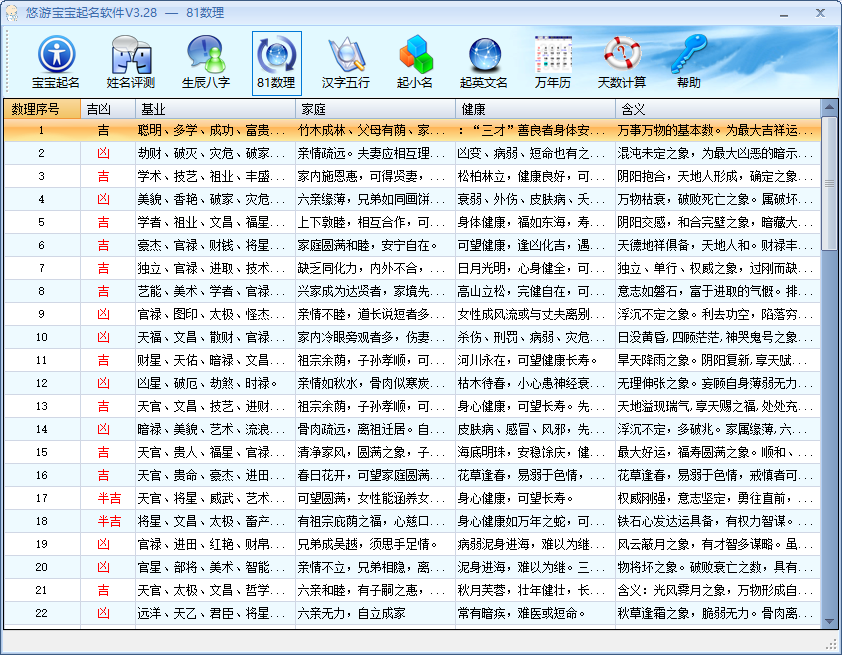Click 身心健康，可望长寿 cell in row 17
This screenshot has width=842, height=655.
535,498
